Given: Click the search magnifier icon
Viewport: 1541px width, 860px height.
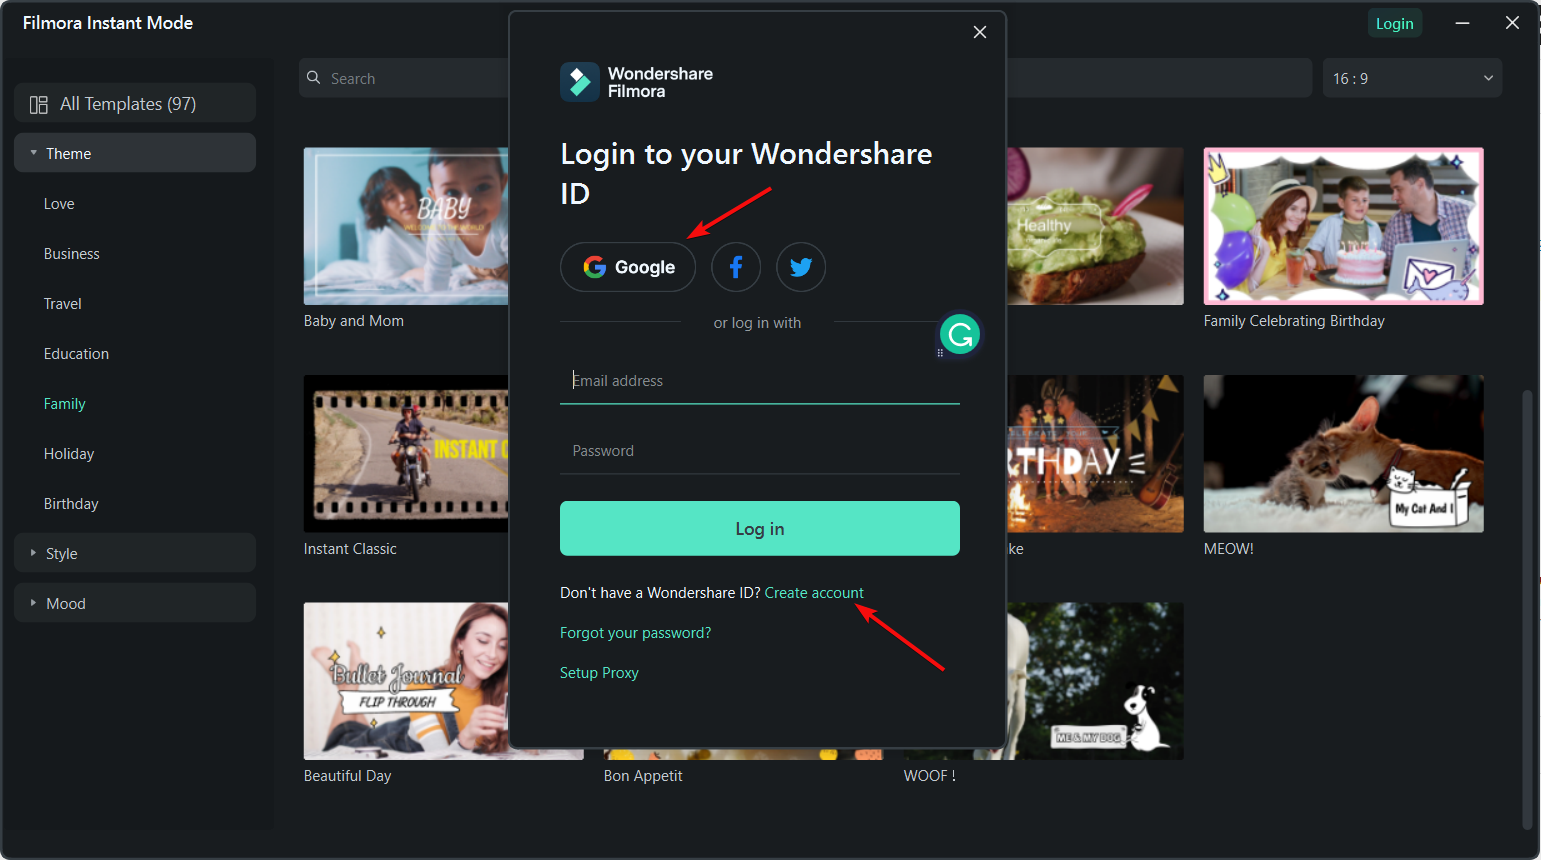Looking at the screenshot, I should click(314, 78).
